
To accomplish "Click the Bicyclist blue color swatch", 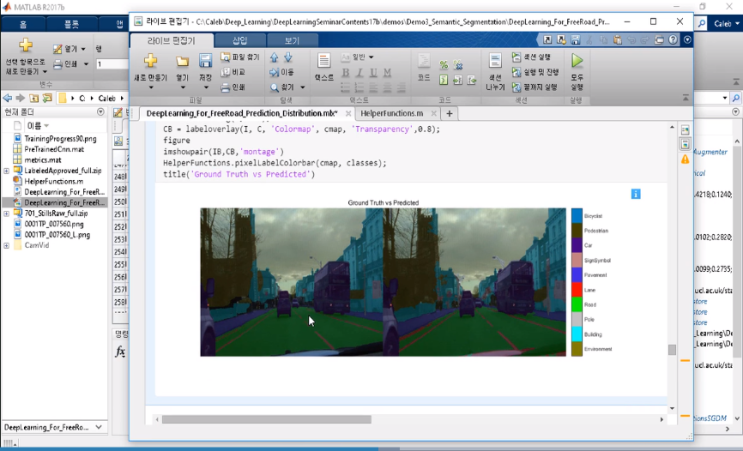I will (x=577, y=215).
